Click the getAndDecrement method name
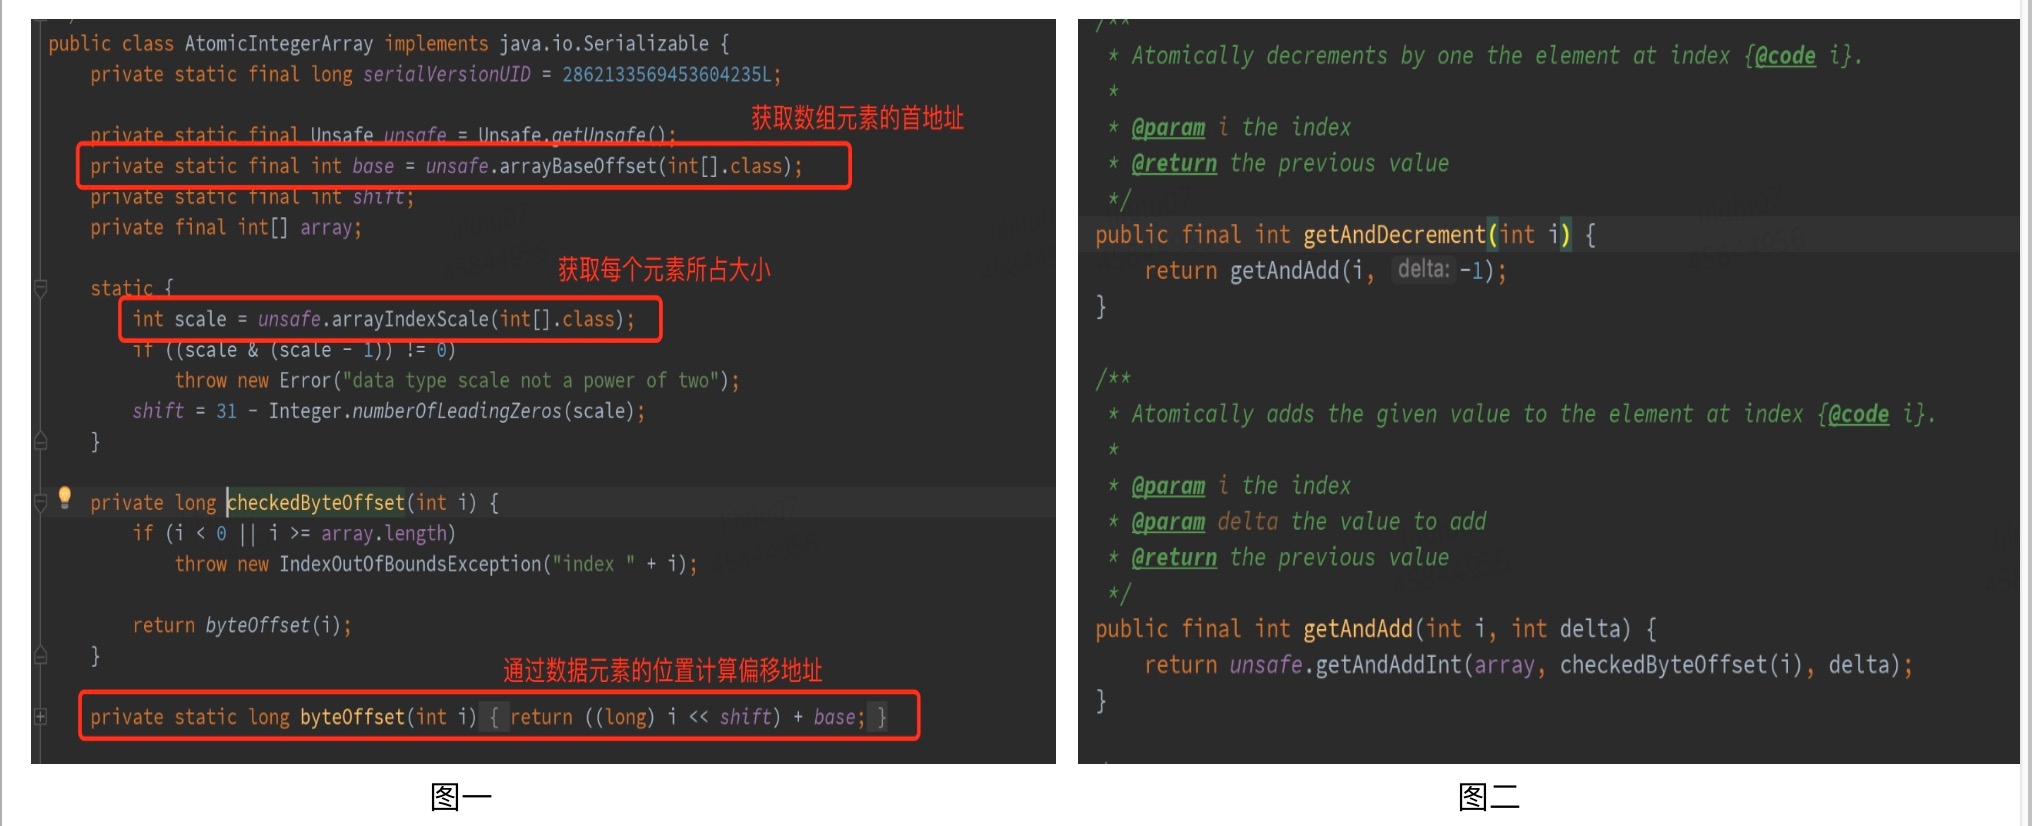The height and width of the screenshot is (826, 2032). coord(1394,235)
